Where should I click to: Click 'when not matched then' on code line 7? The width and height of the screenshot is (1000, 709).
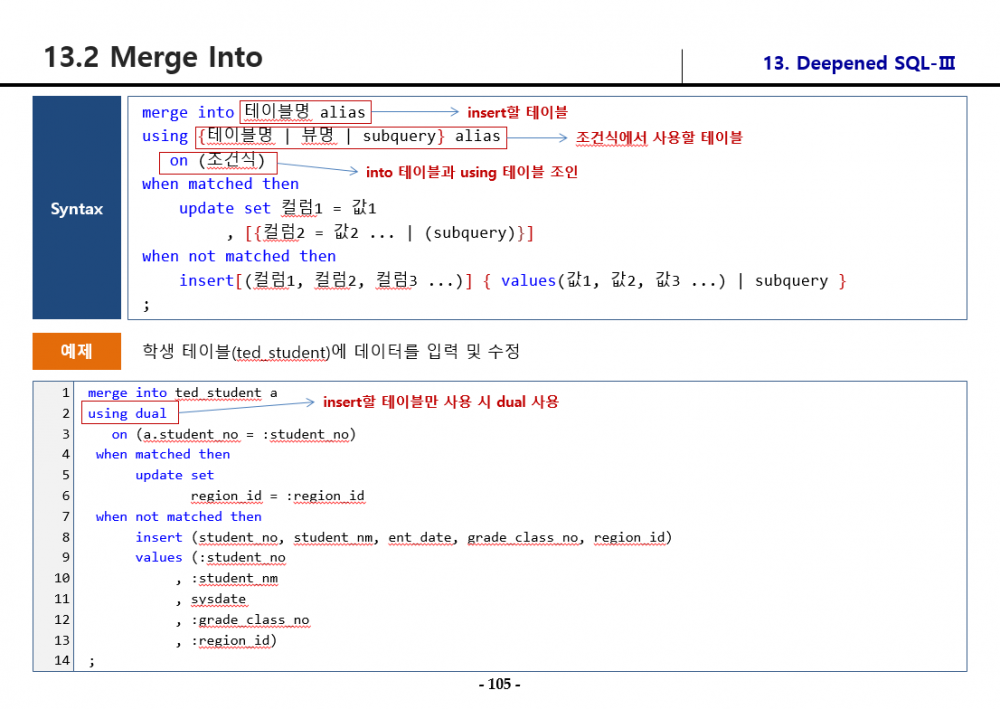pyautogui.click(x=179, y=516)
